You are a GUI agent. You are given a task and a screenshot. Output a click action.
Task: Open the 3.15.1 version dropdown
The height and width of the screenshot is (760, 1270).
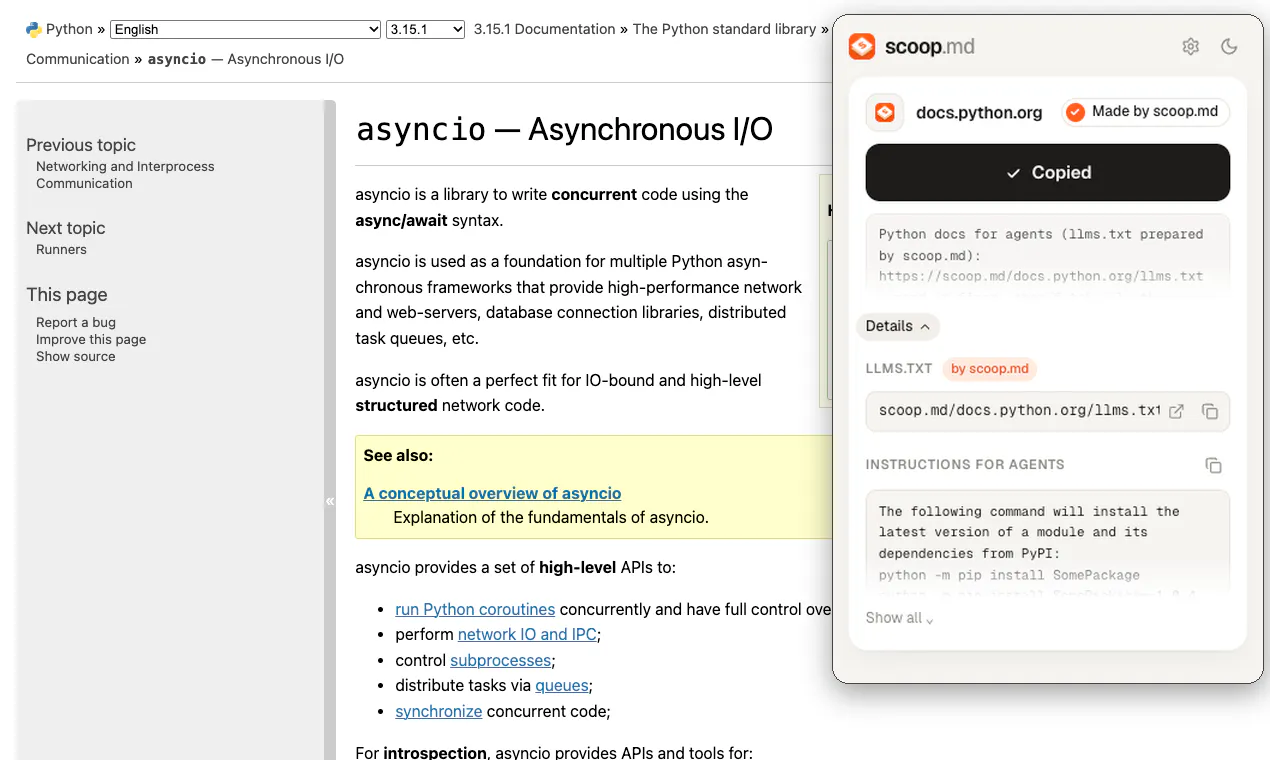point(426,30)
